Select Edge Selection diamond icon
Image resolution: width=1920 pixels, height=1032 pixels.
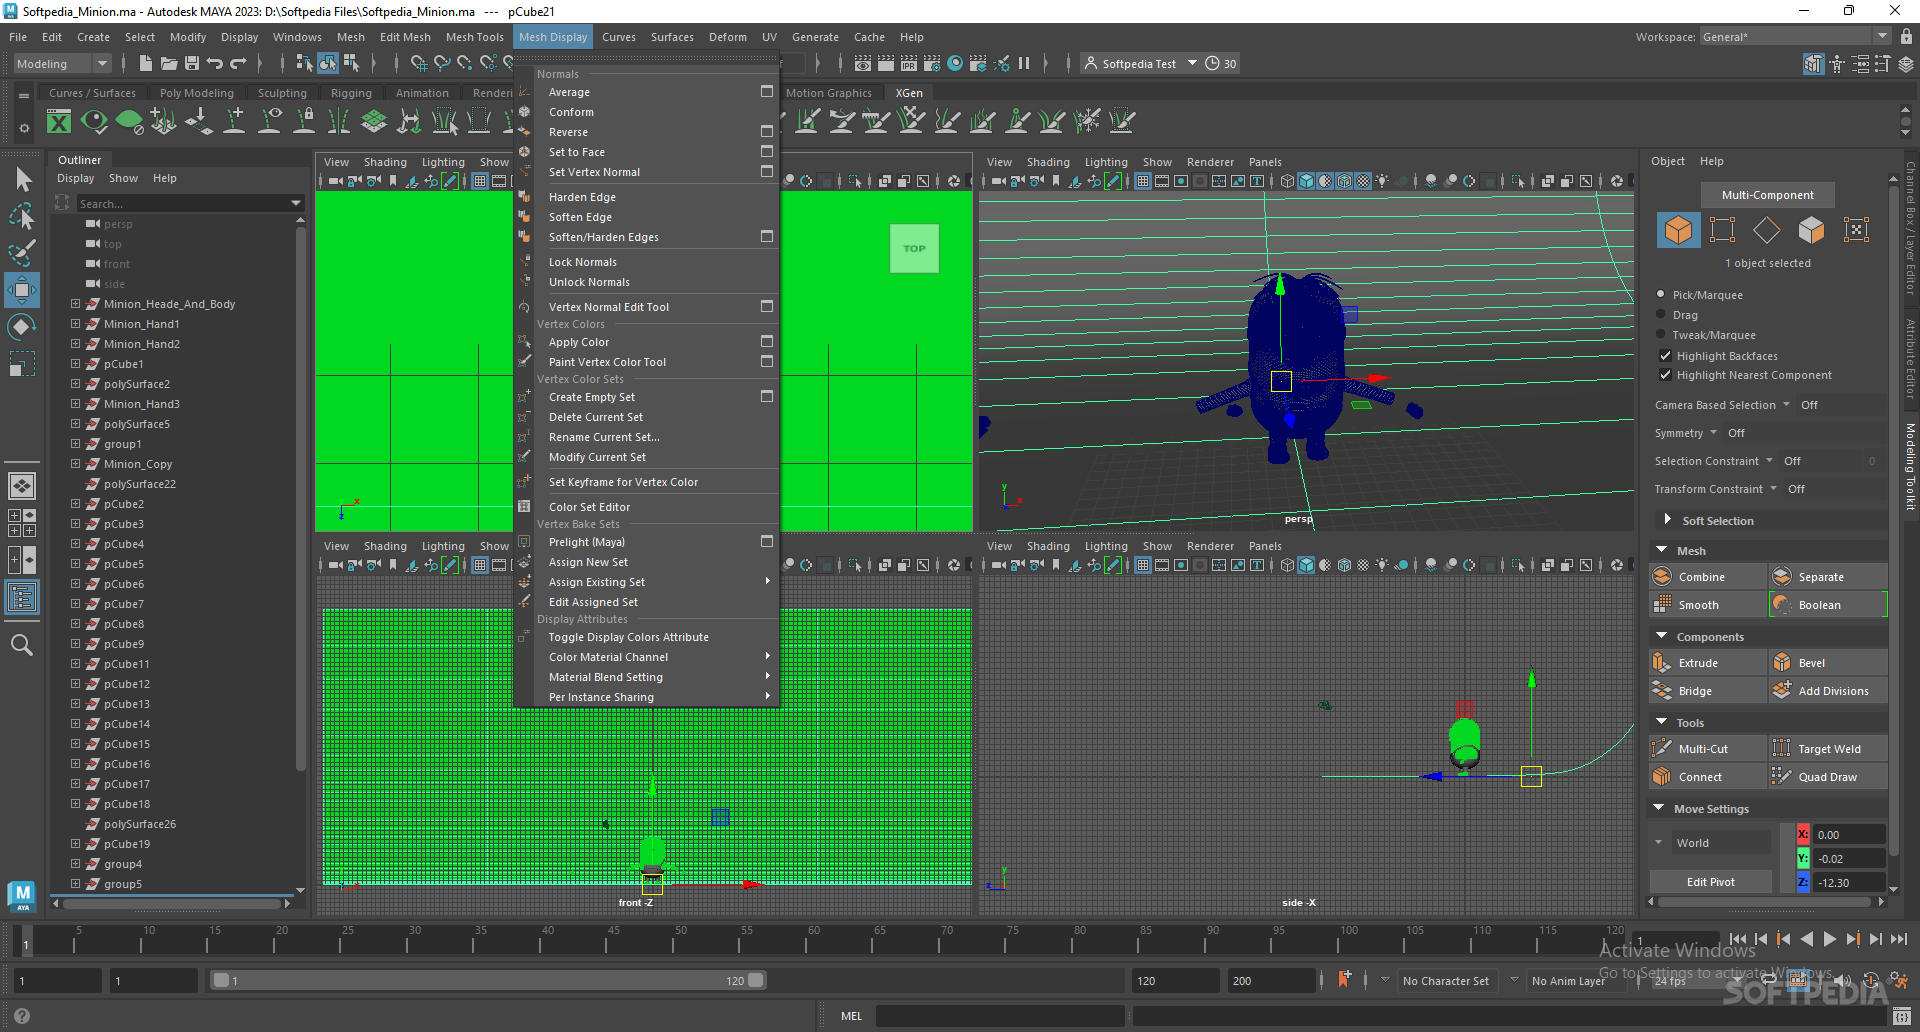(x=1767, y=230)
